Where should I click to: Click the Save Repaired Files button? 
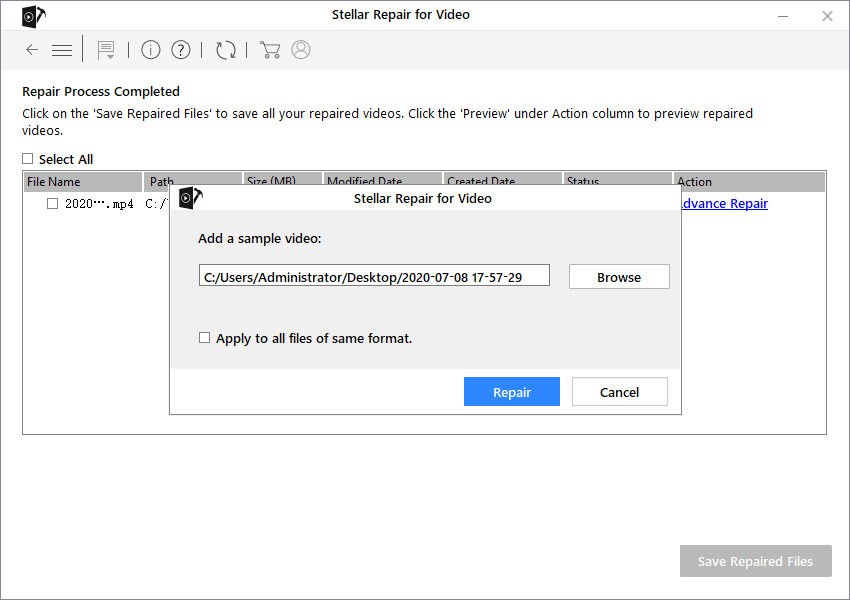coord(755,561)
